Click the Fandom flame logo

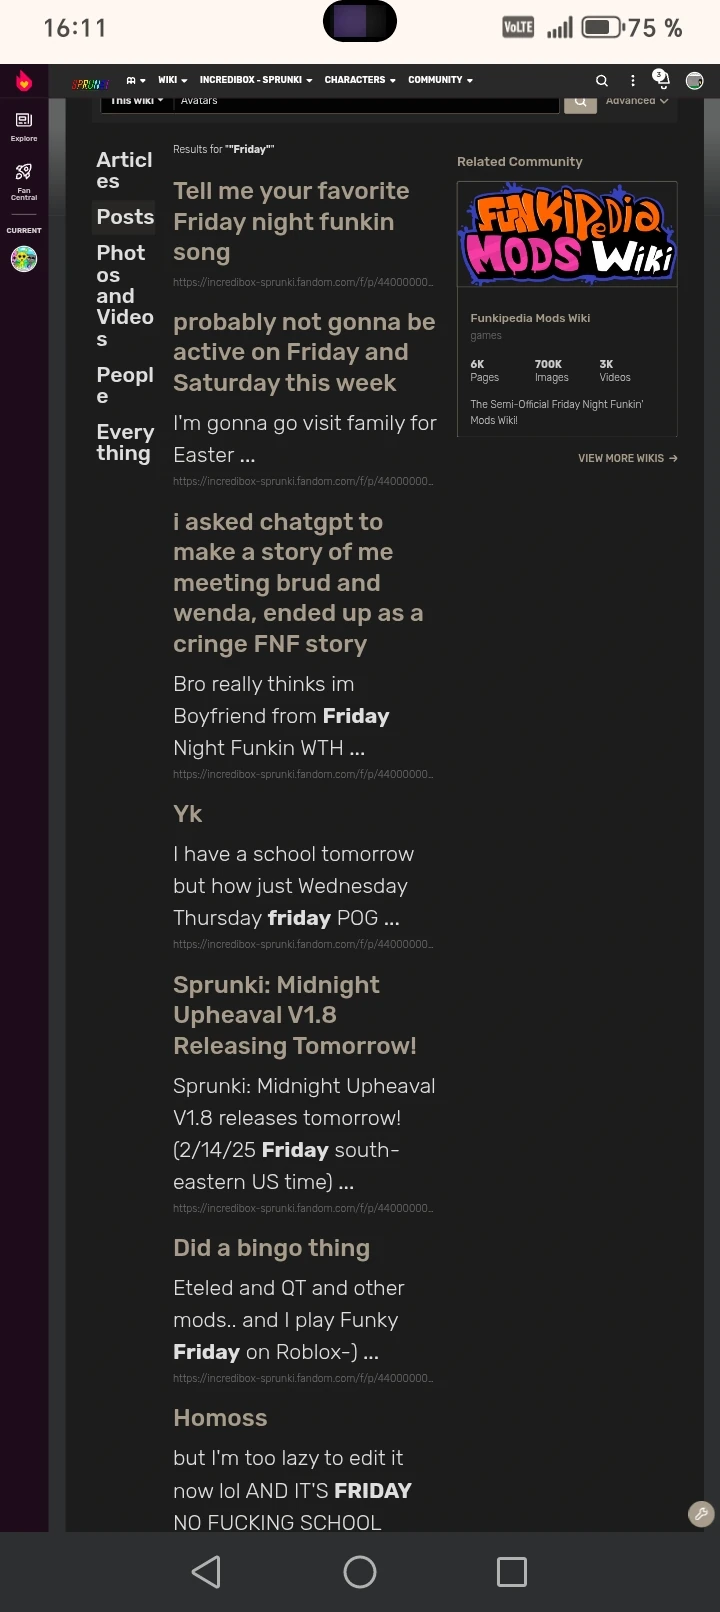[x=23, y=80]
